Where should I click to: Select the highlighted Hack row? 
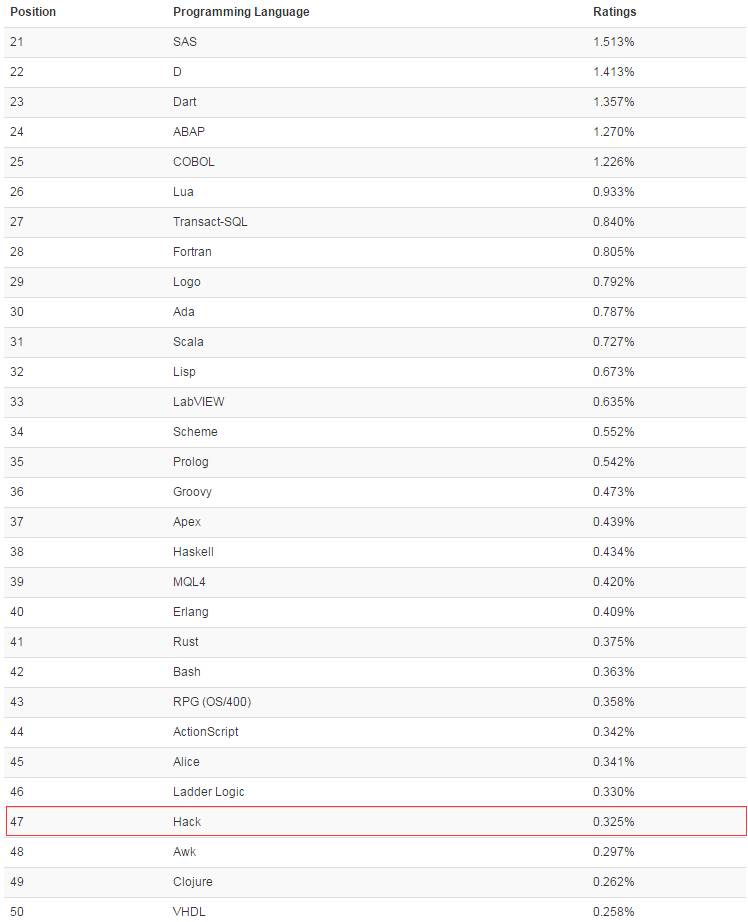376,822
